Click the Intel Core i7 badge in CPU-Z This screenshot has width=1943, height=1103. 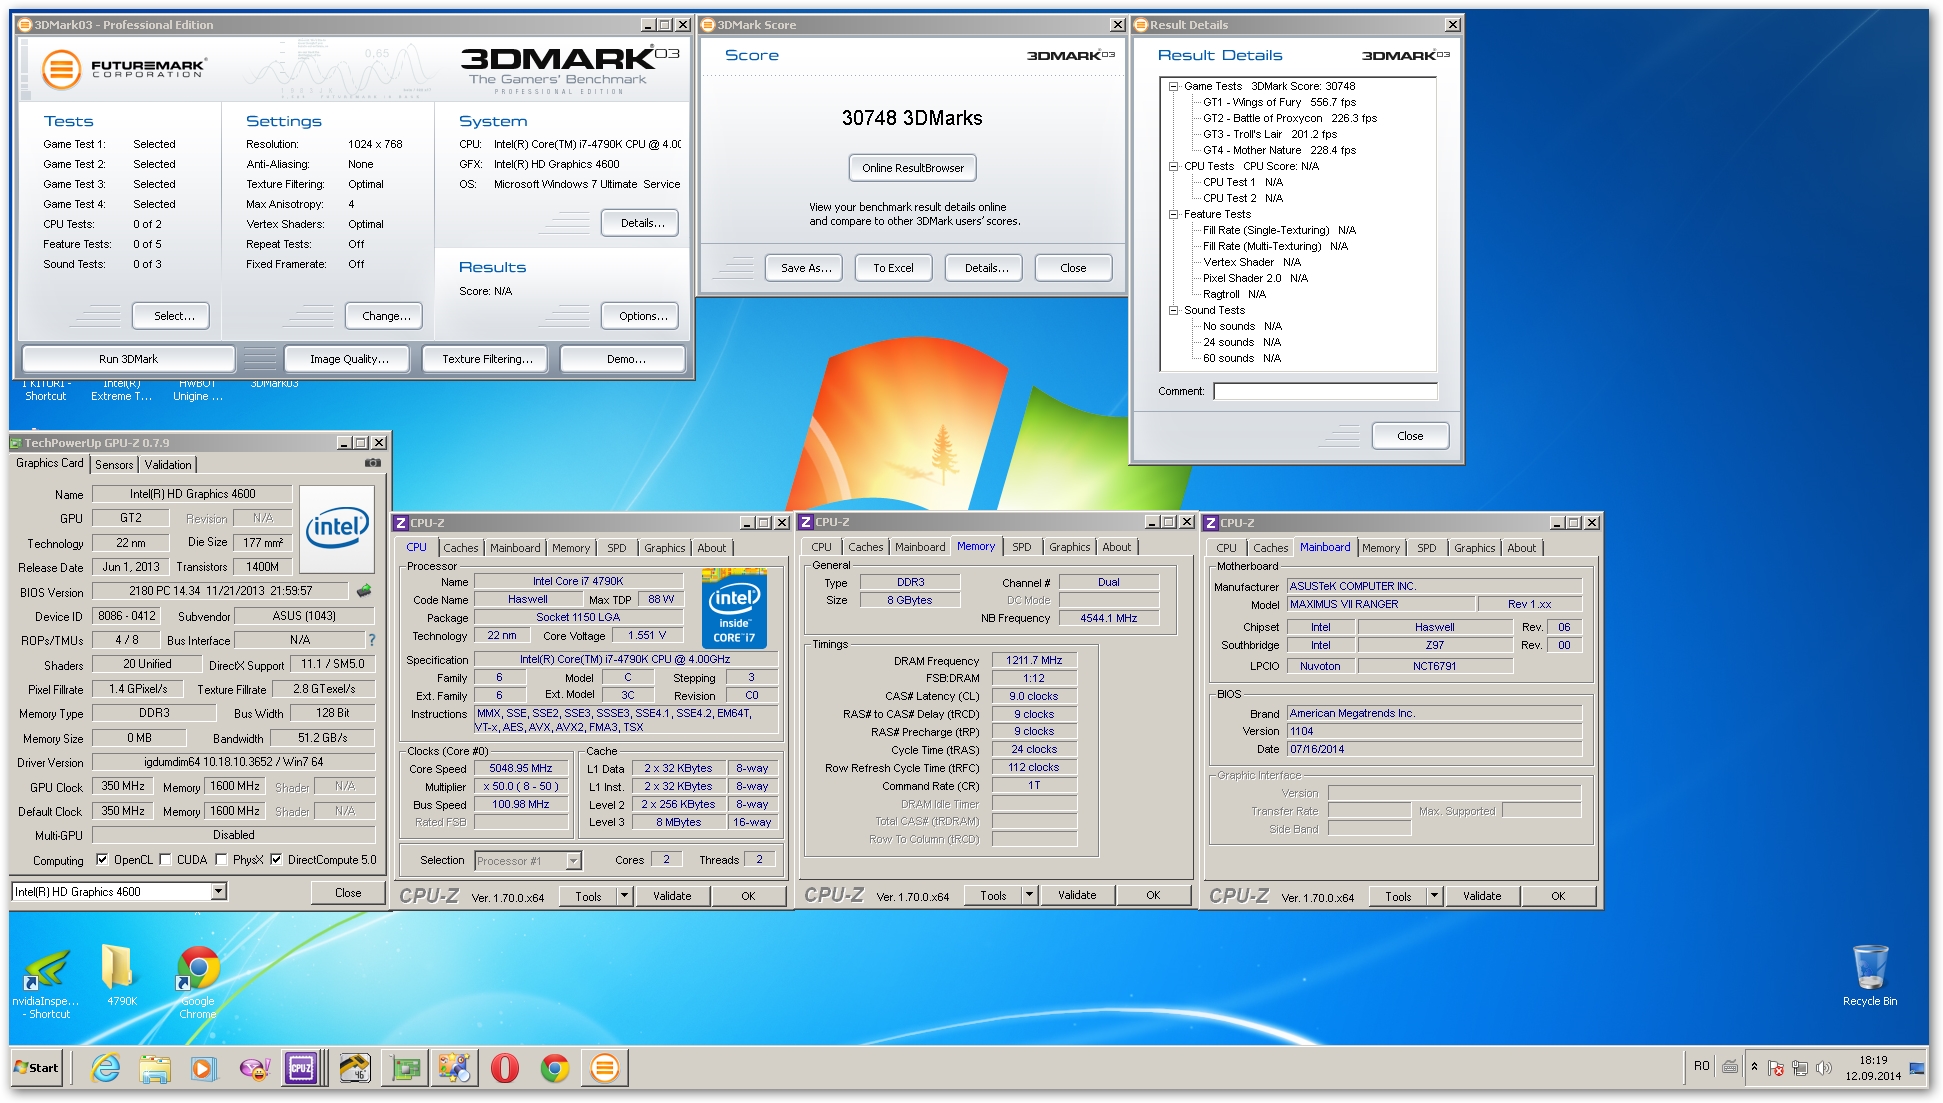pos(733,608)
